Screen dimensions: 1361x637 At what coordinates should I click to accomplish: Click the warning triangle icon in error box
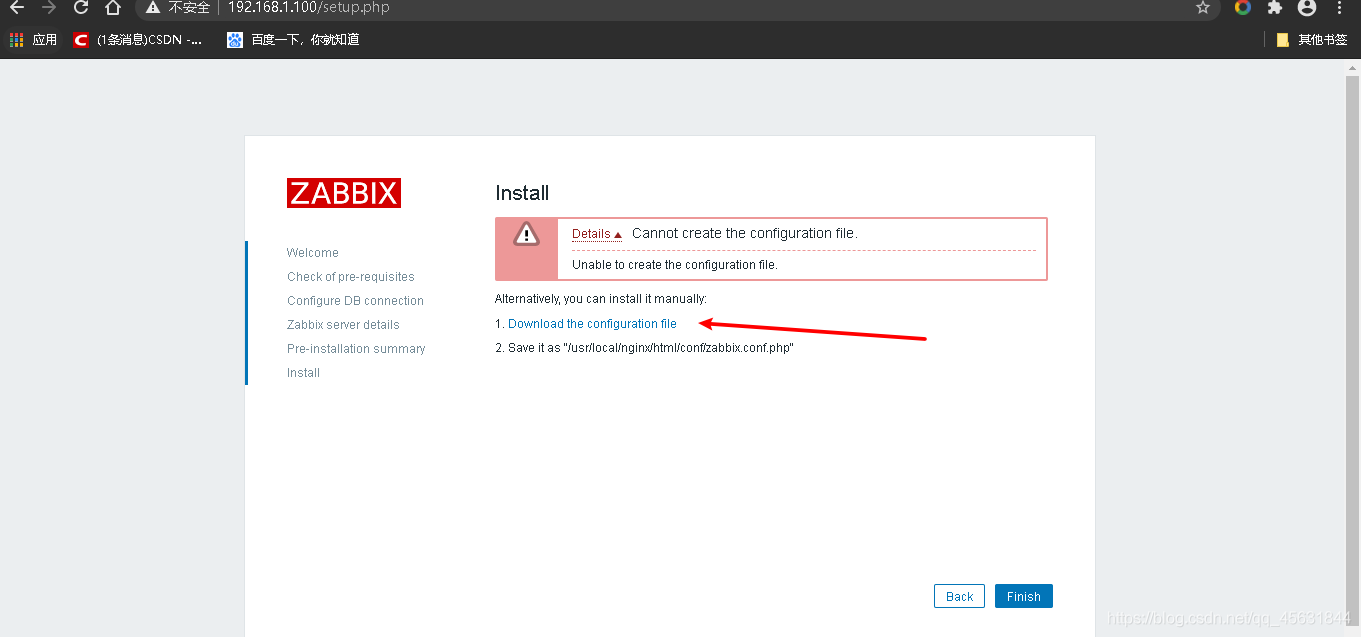(x=526, y=234)
